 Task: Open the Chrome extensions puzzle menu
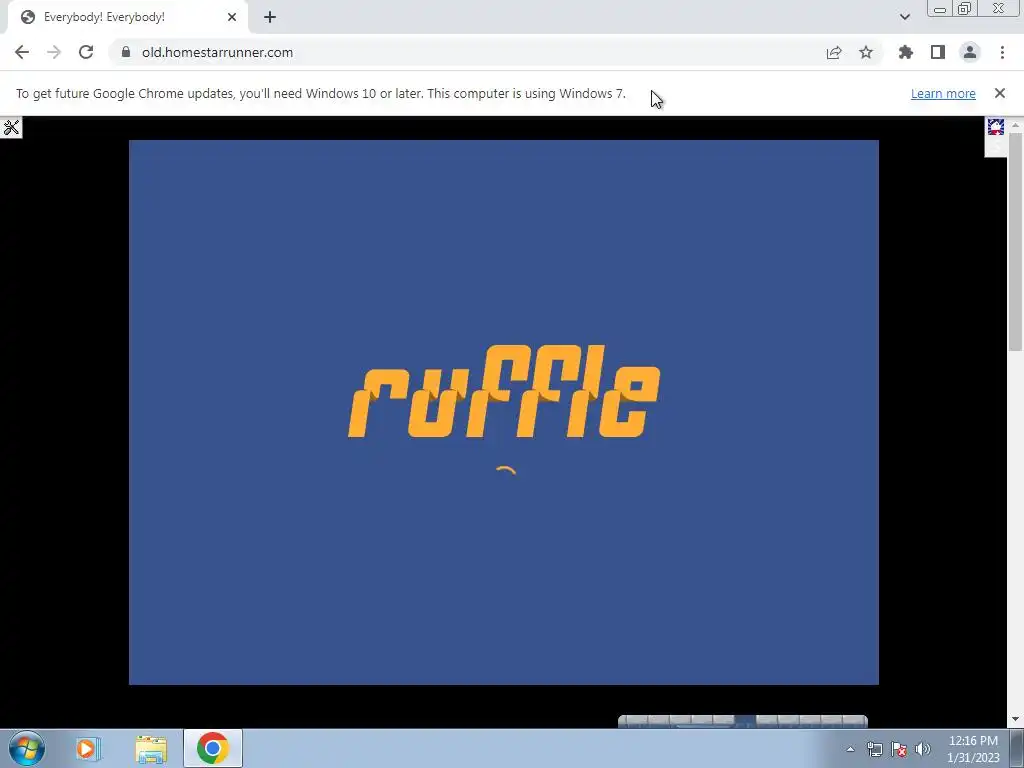906,52
